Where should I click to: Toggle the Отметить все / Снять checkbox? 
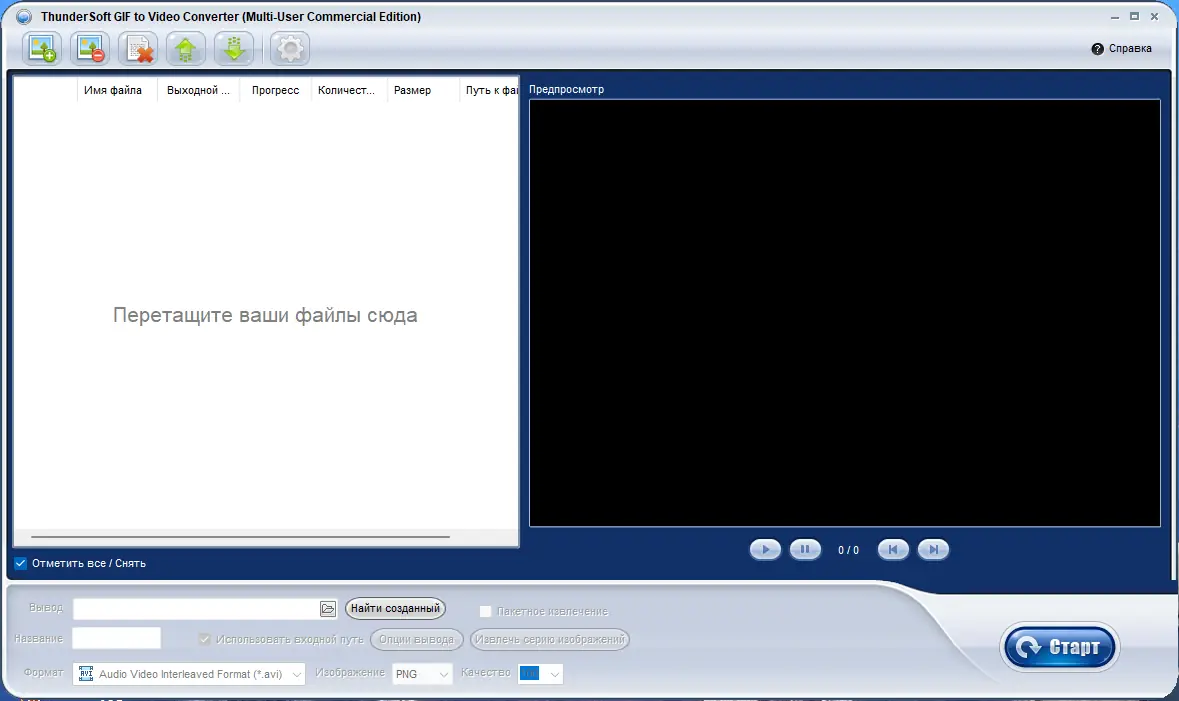tap(19, 563)
